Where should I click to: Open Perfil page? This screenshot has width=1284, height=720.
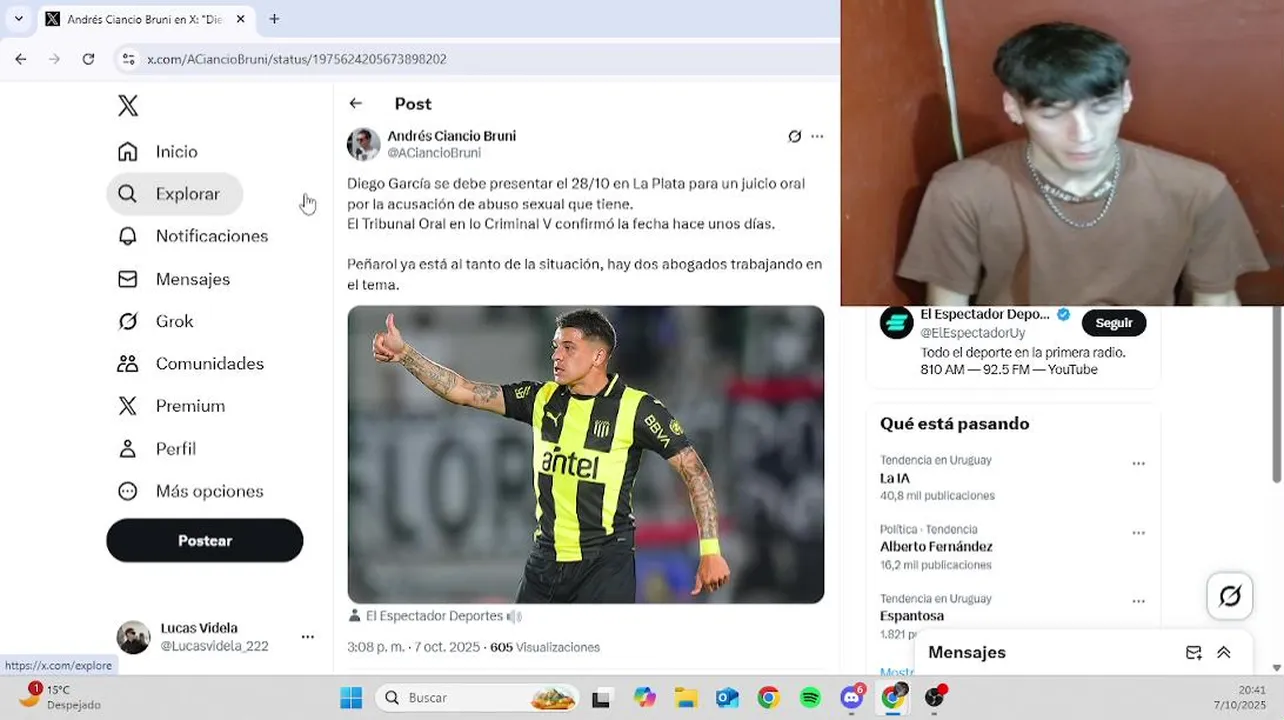click(x=156, y=449)
